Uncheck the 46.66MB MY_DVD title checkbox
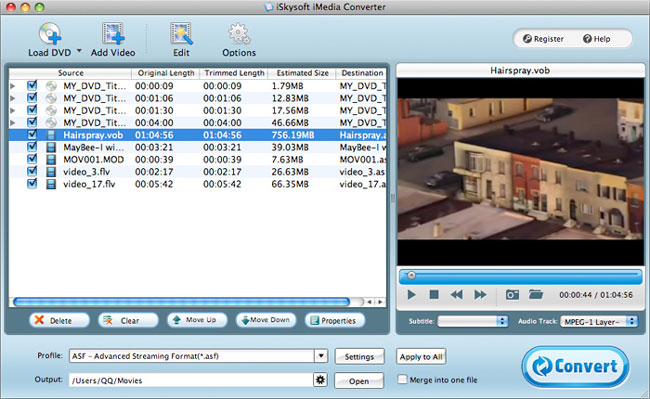Screen dimensions: 650x399 pos(32,122)
